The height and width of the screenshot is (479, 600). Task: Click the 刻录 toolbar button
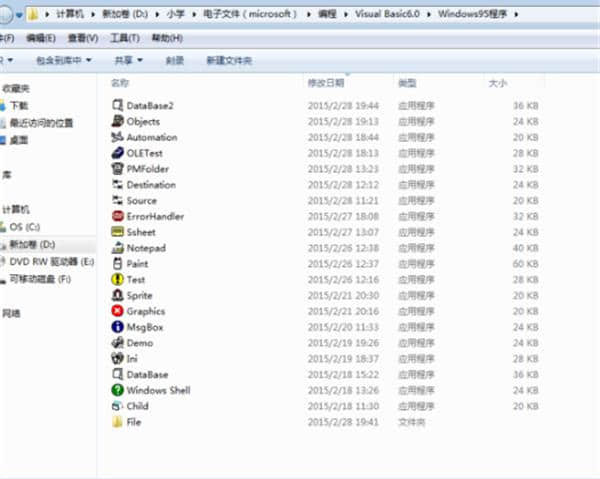click(175, 61)
